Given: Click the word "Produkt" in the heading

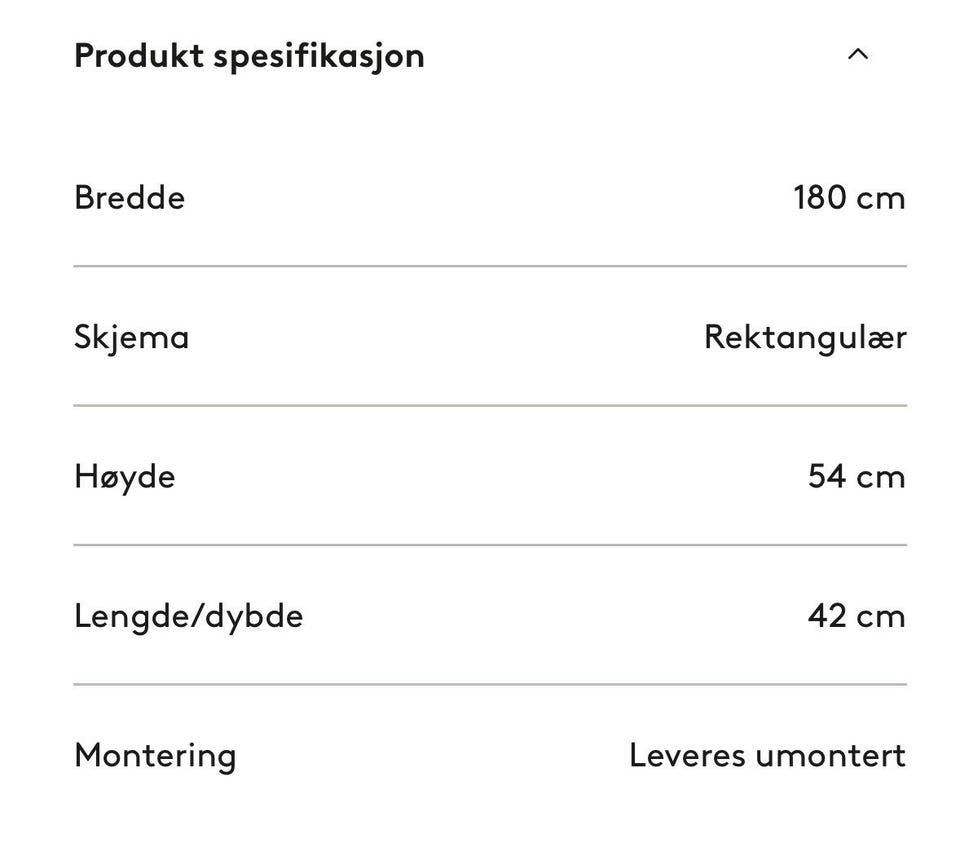Looking at the screenshot, I should 138,55.
